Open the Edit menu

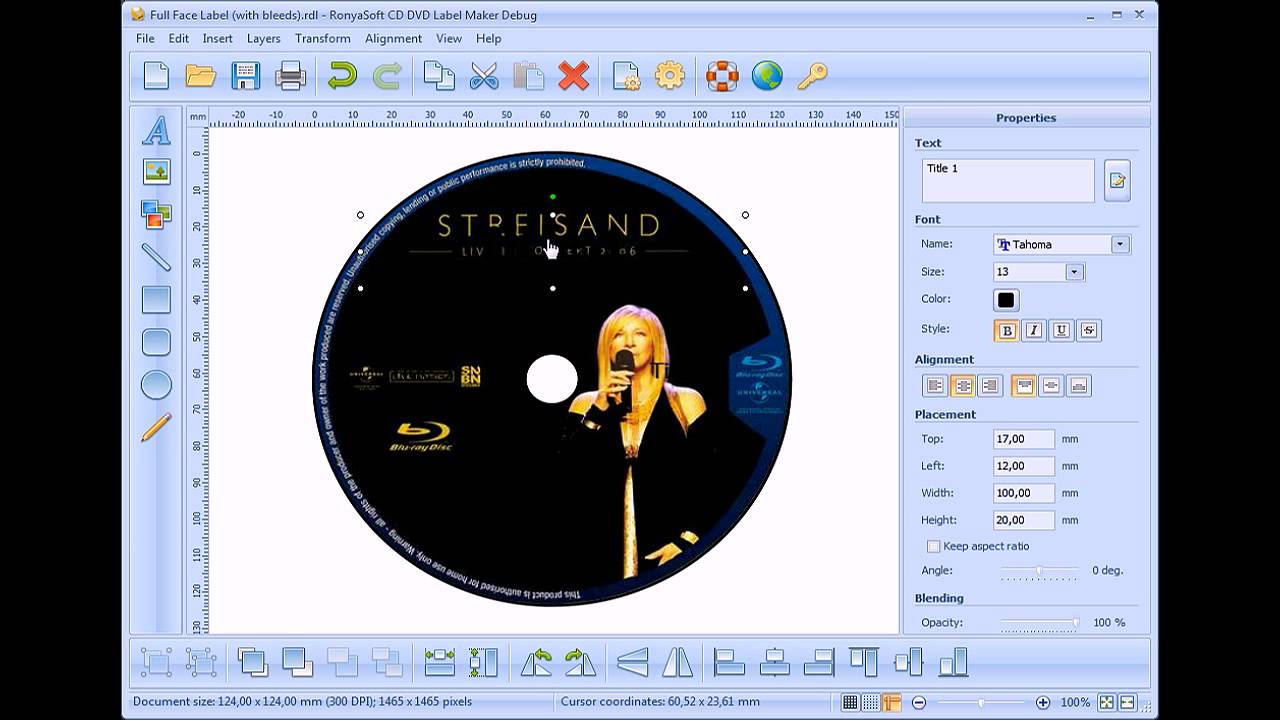[x=179, y=38]
